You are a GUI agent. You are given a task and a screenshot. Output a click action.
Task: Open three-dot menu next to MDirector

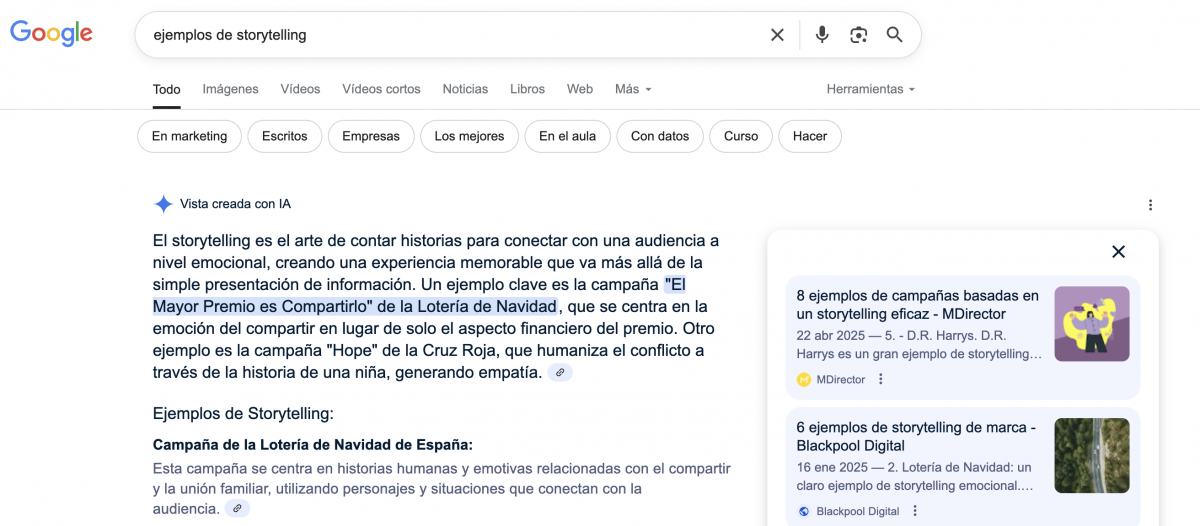881,379
